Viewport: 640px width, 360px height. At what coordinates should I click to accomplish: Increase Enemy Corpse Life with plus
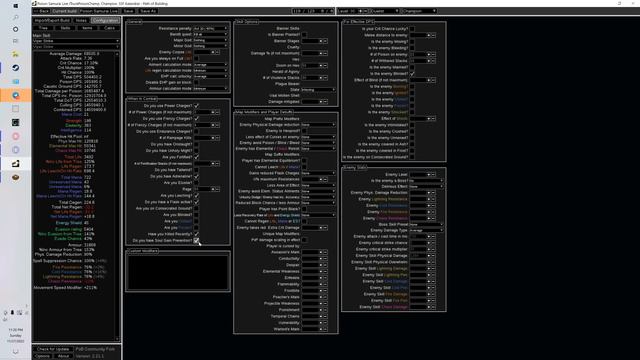click(x=213, y=52)
